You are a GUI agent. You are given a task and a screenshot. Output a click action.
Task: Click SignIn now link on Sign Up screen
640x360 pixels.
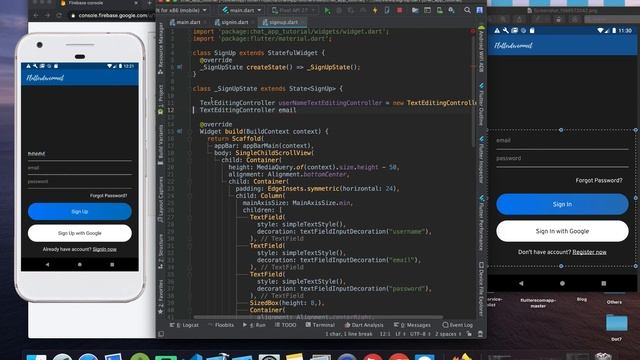(x=104, y=249)
